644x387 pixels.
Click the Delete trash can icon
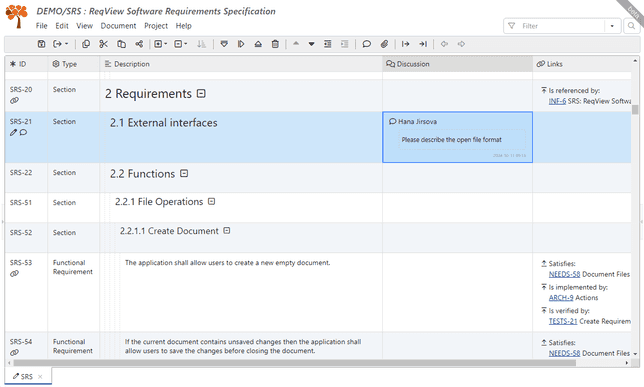pos(275,44)
